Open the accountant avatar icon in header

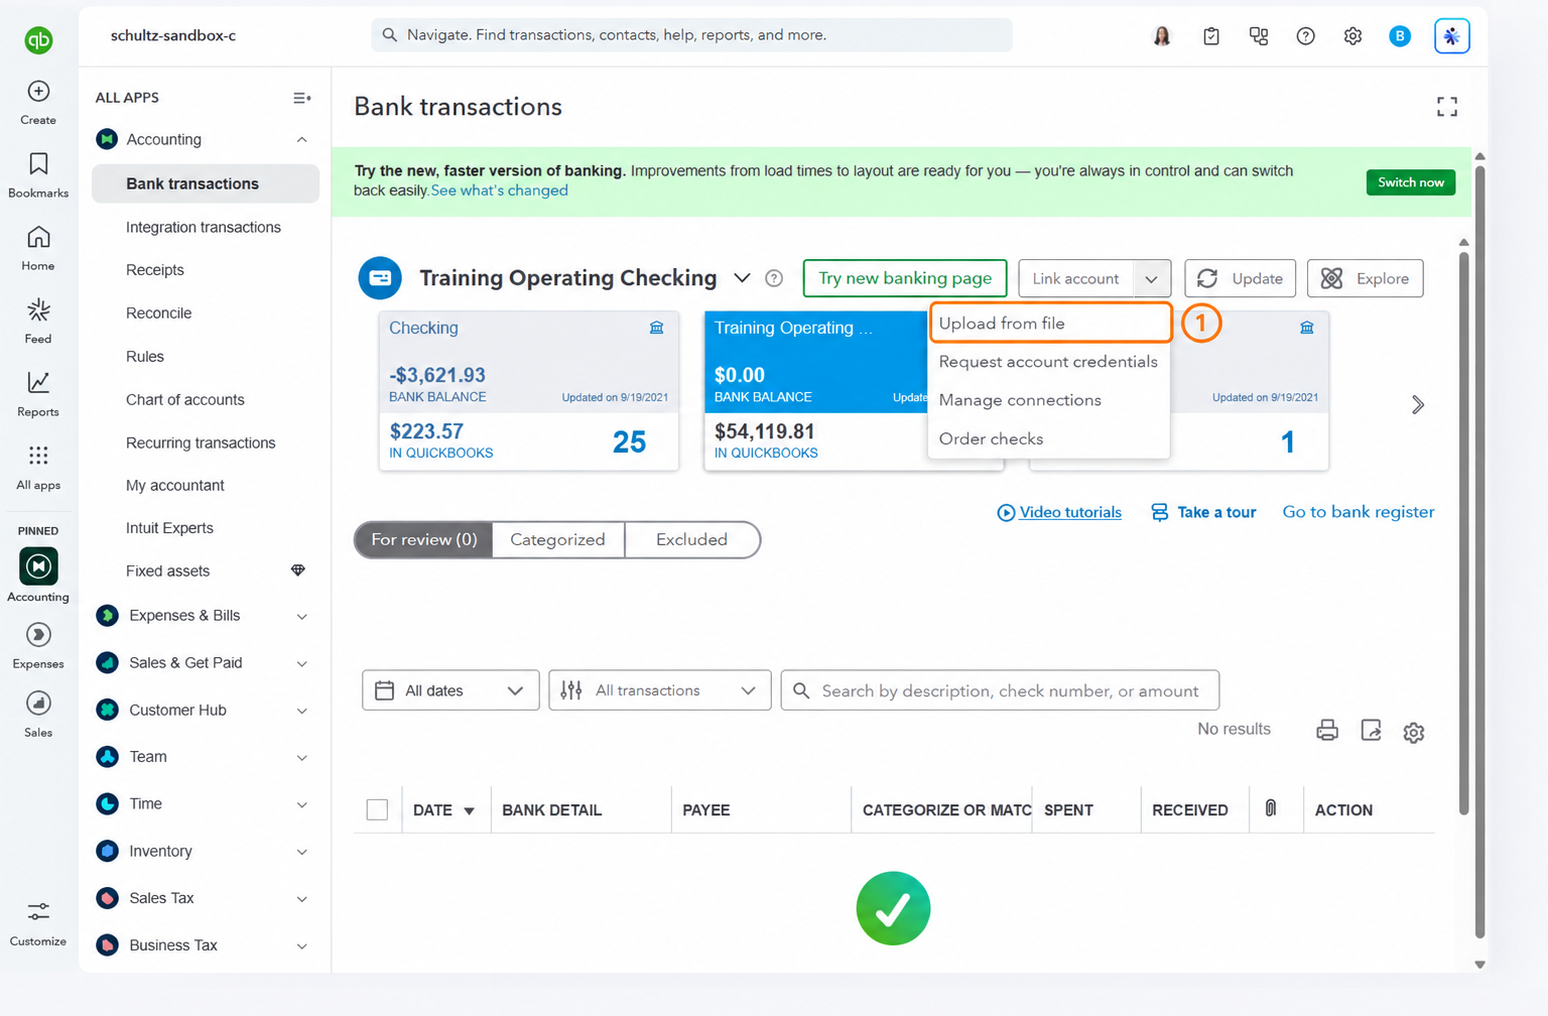[1162, 36]
